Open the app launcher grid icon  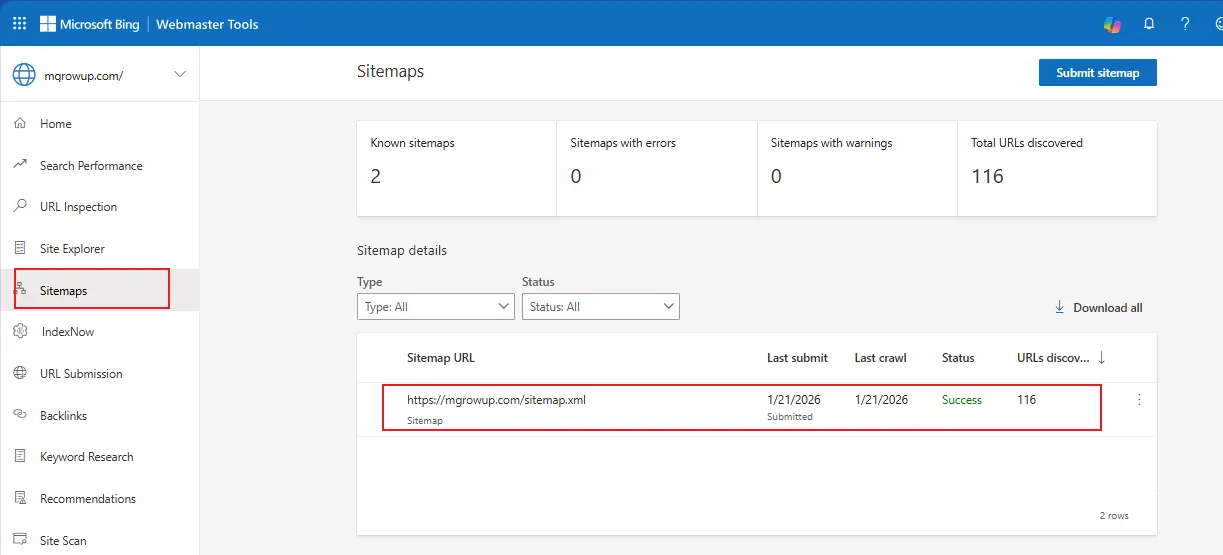(19, 24)
